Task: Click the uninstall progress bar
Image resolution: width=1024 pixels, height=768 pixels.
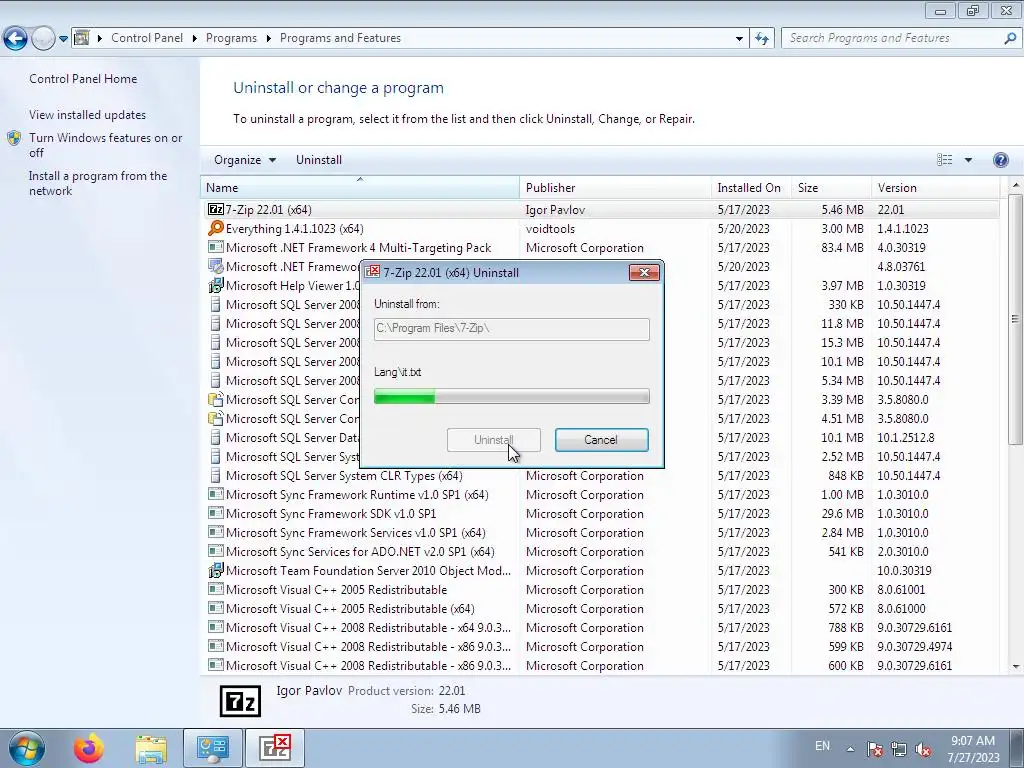Action: 511,396
